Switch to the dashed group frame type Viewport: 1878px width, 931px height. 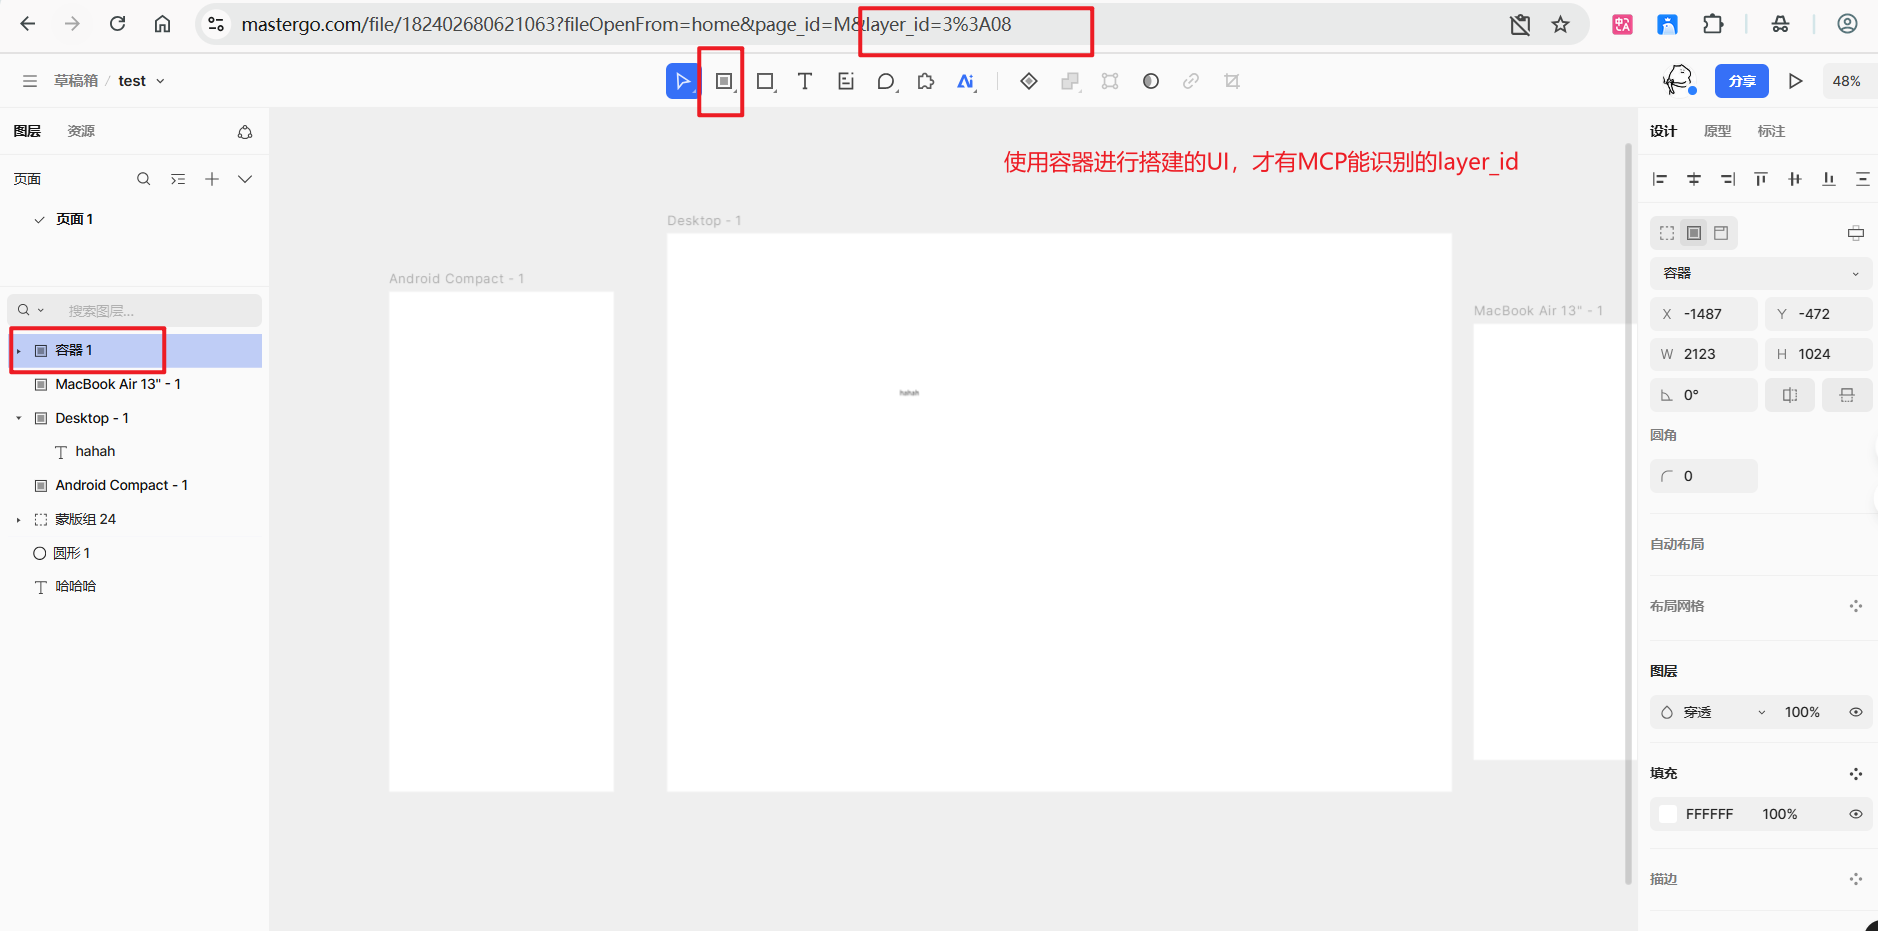click(1667, 233)
